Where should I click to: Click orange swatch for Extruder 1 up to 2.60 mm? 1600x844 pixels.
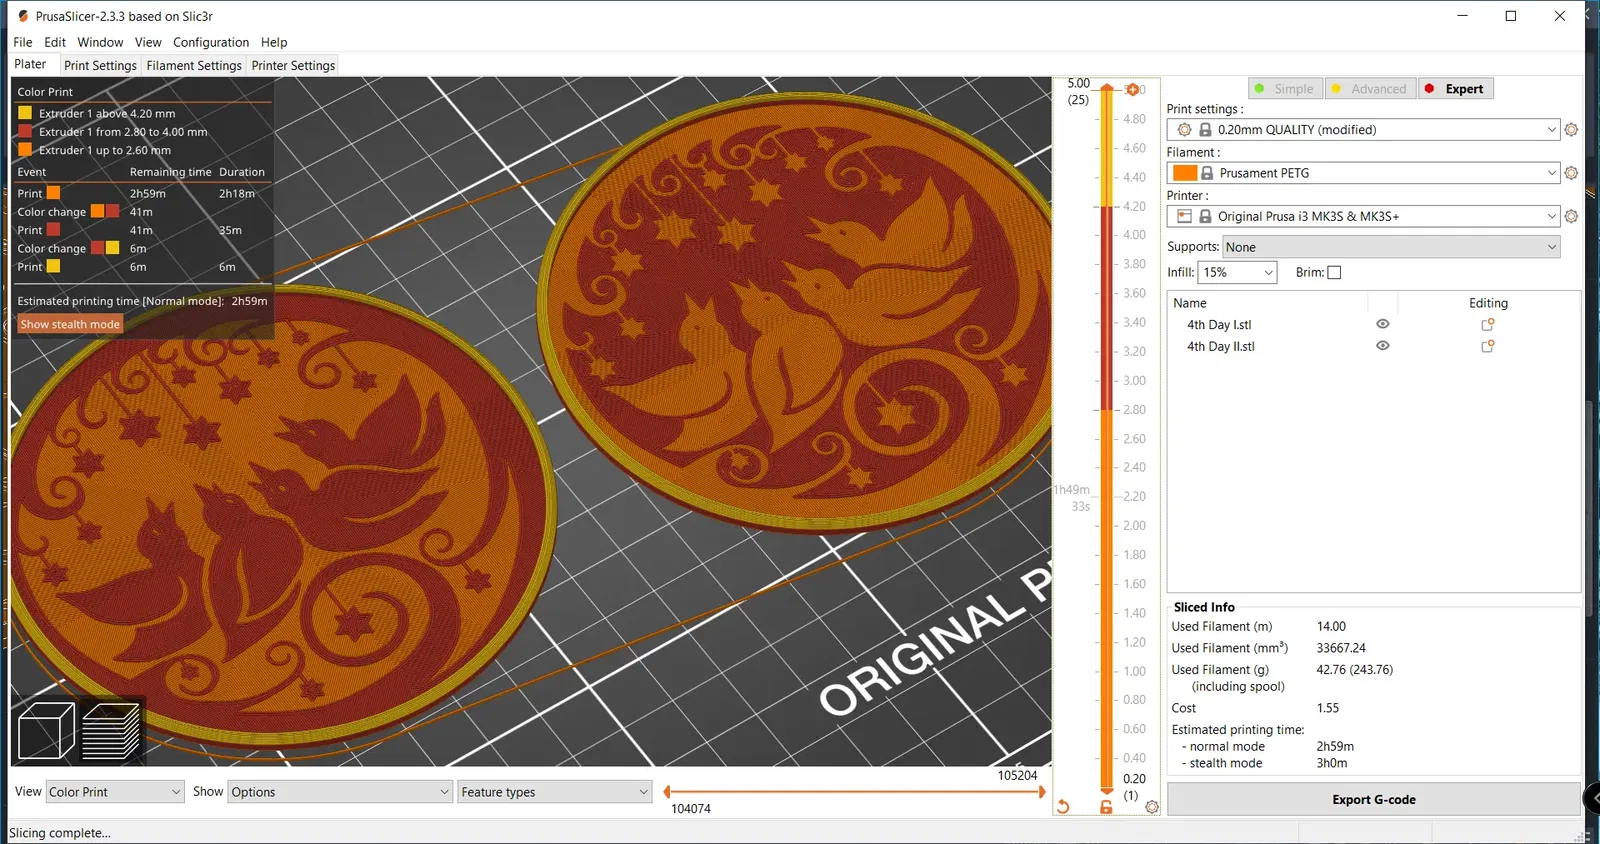point(25,150)
